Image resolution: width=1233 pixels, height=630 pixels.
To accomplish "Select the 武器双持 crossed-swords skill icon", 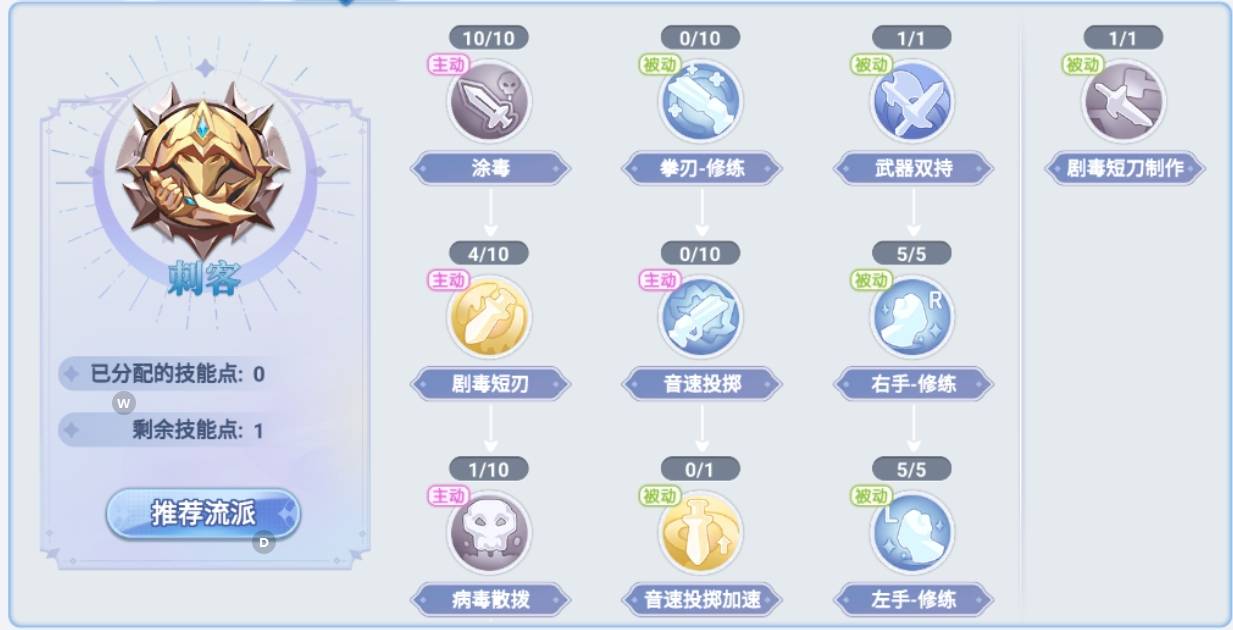I will coord(912,101).
